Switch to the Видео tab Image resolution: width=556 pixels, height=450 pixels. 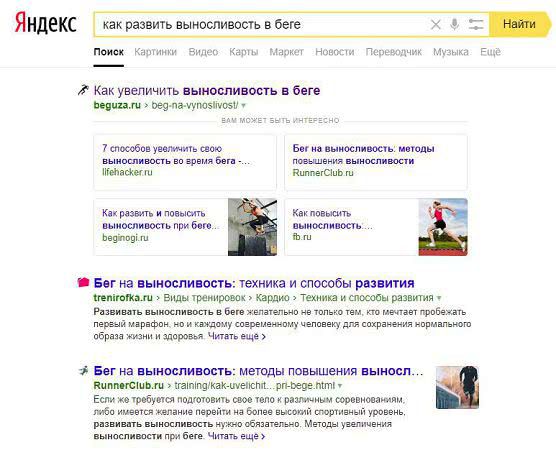coord(203,52)
